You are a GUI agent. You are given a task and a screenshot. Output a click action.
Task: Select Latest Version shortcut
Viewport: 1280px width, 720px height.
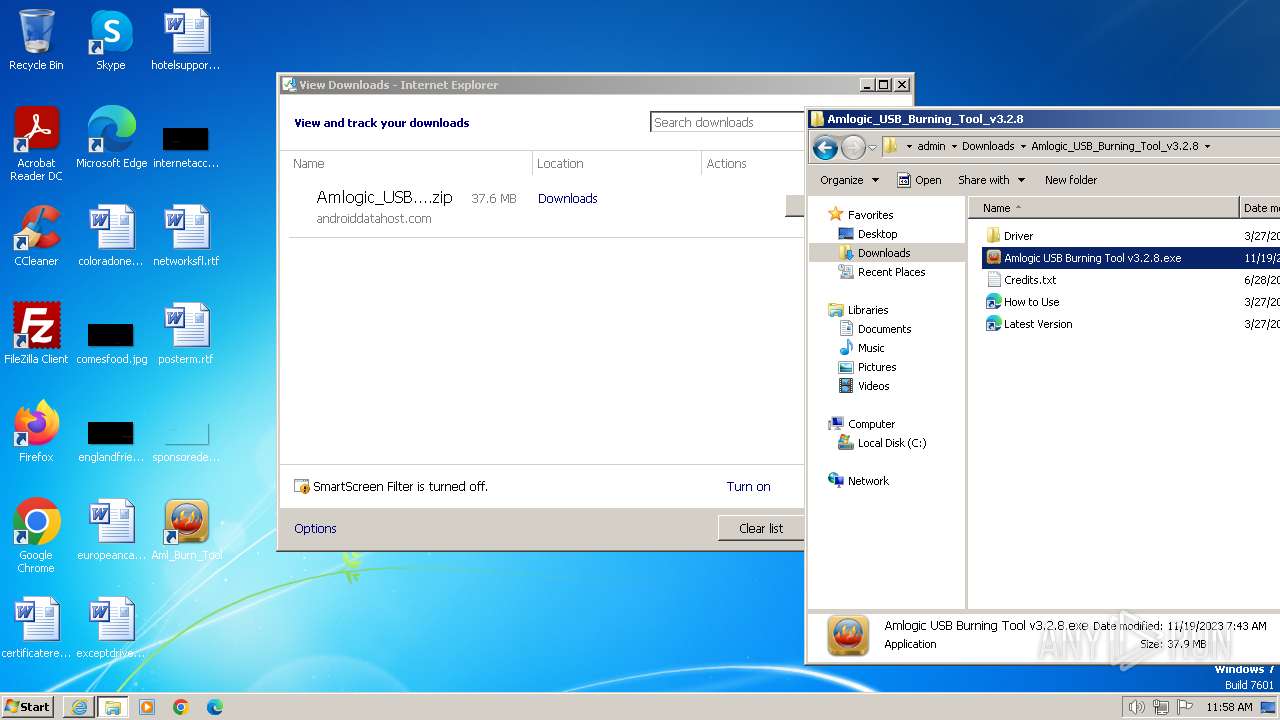tap(1029, 324)
